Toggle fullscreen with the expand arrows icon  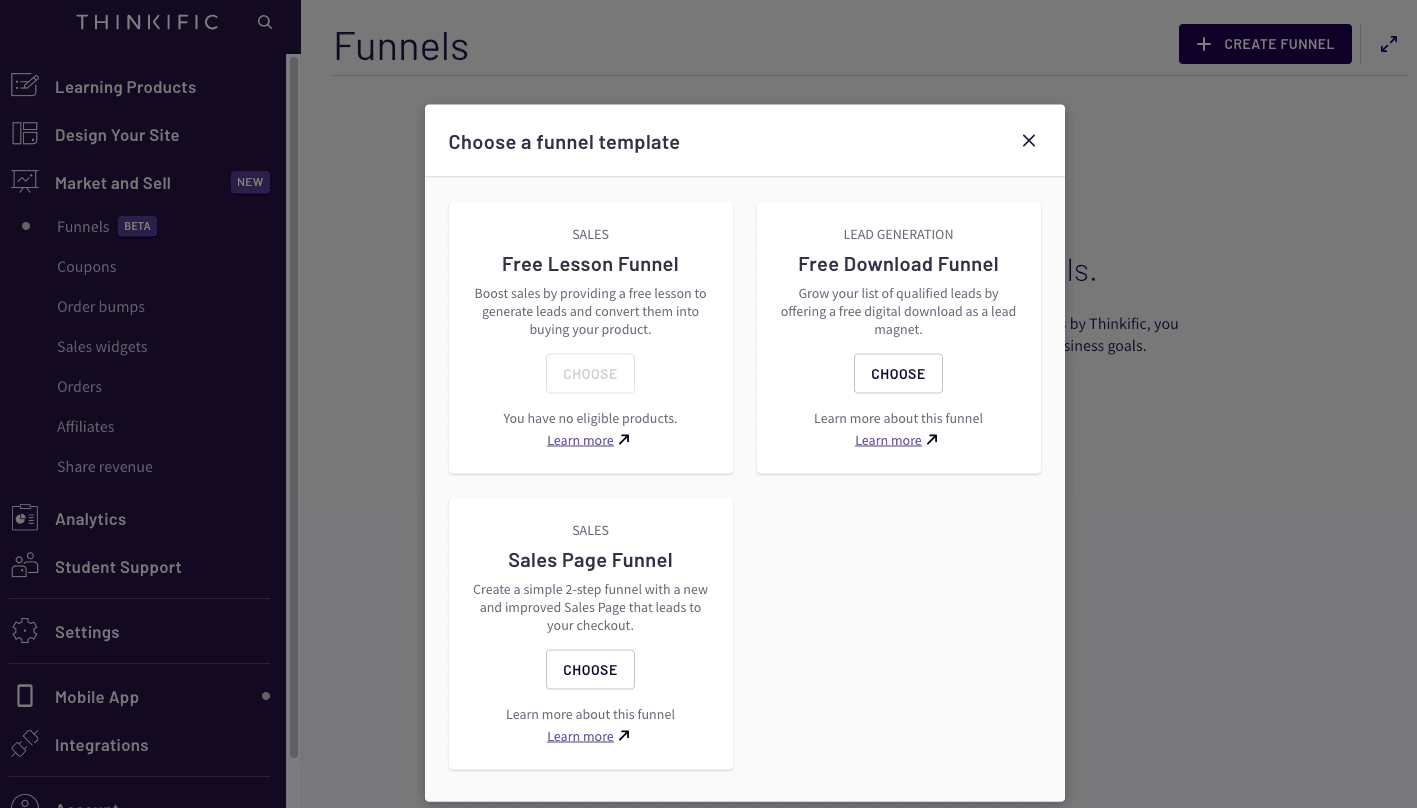pyautogui.click(x=1389, y=44)
